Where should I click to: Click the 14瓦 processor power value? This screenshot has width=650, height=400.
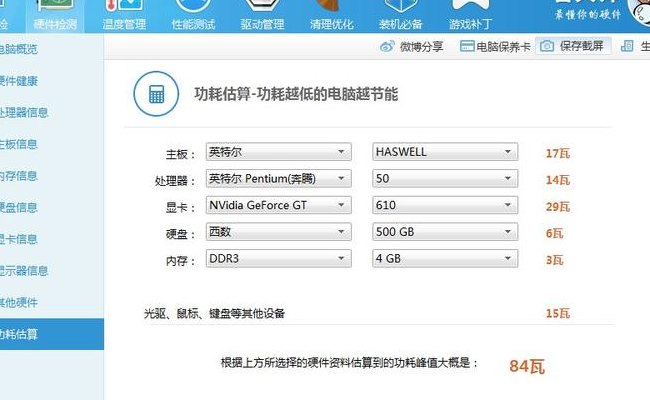pos(558,180)
